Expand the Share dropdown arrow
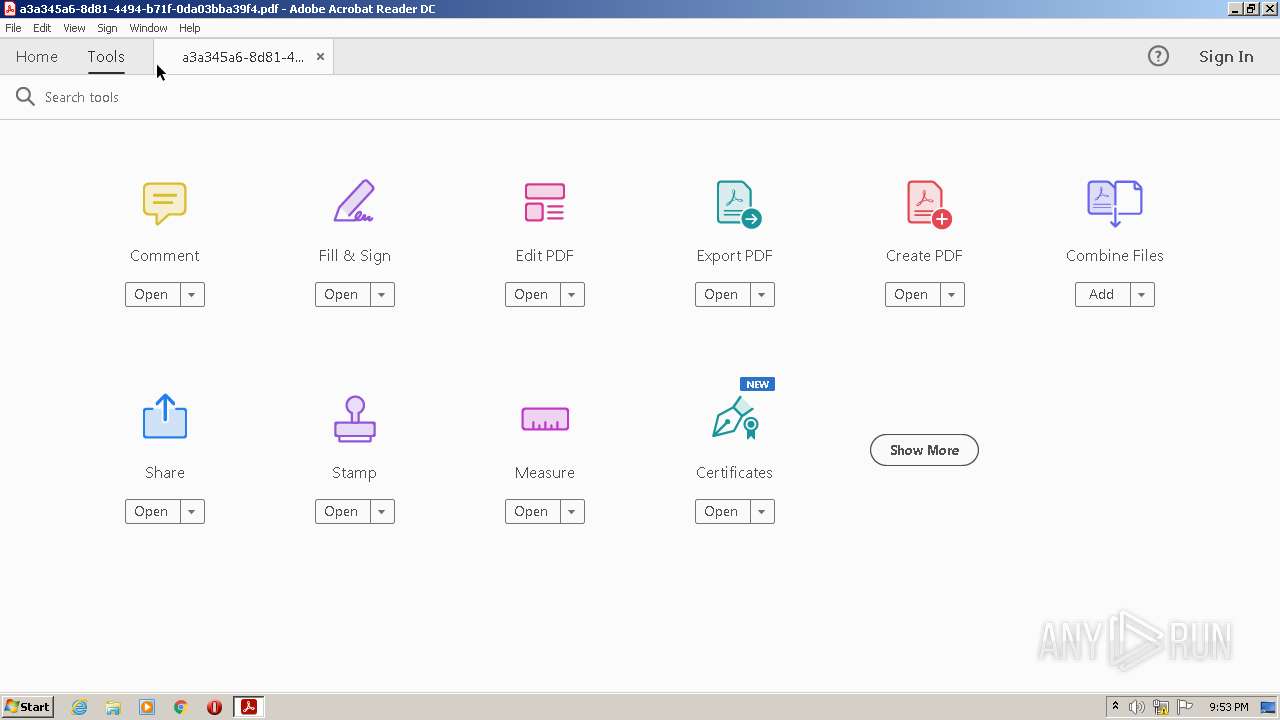This screenshot has height=720, width=1280. point(191,512)
